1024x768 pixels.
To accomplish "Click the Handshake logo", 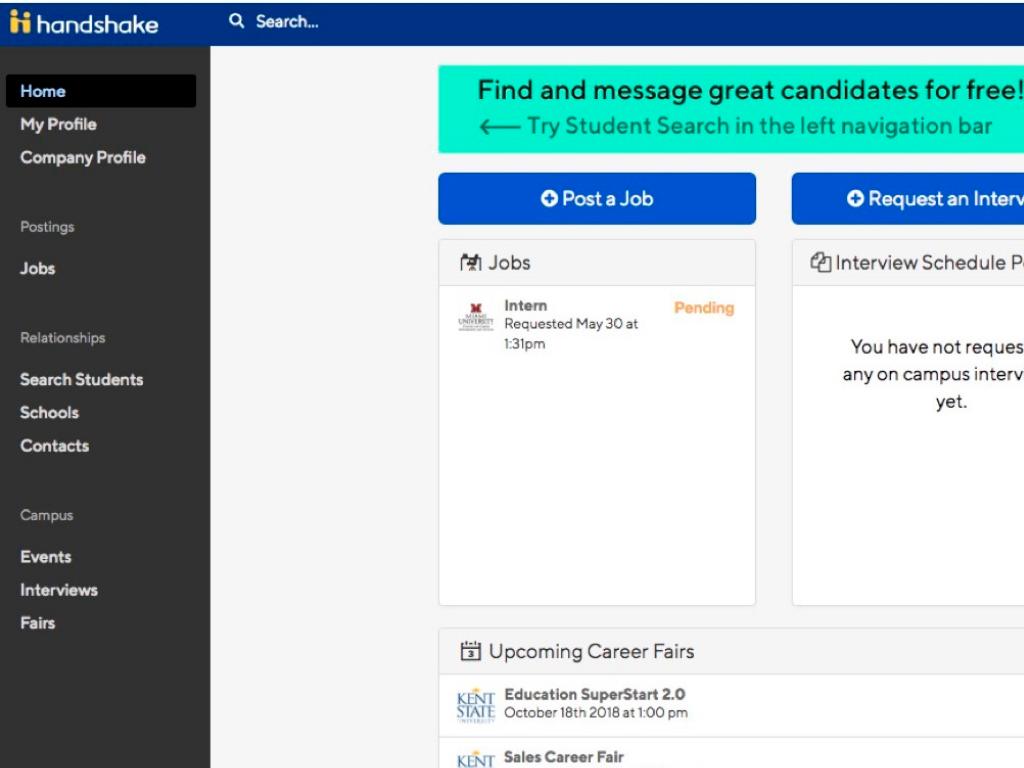I will (84, 23).
